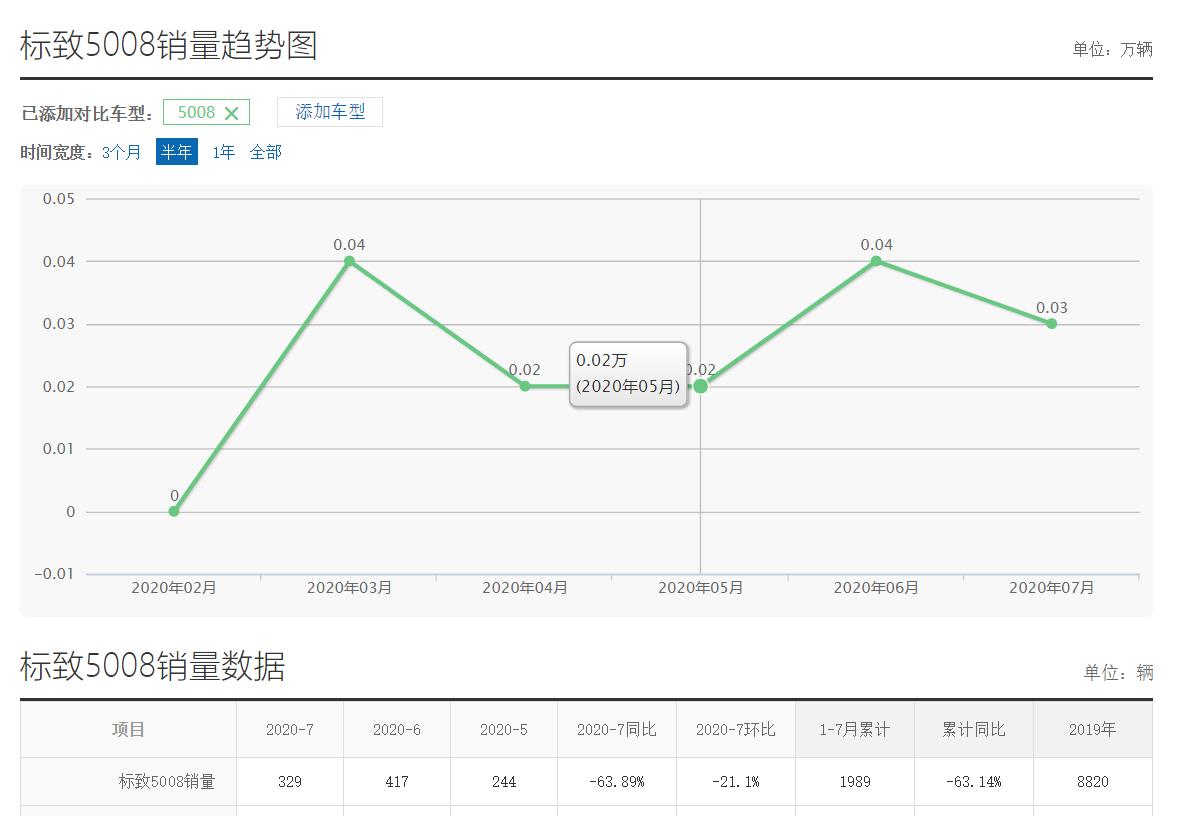Switch time width to 全部
The image size is (1177, 816).
266,152
